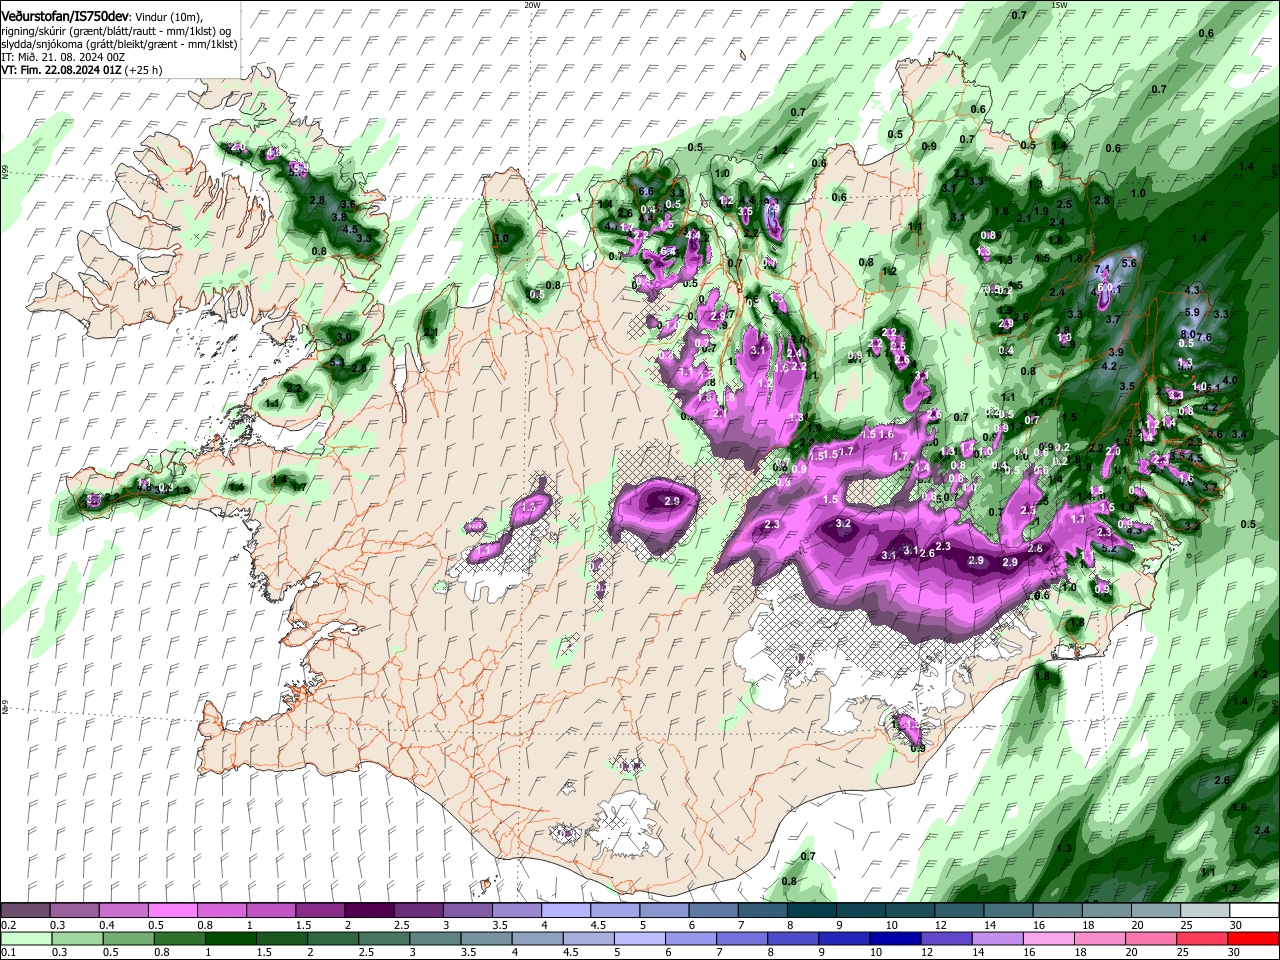The height and width of the screenshot is (960, 1280).
Task: Select the darkest green 1 rain scale swatch
Action: point(230,939)
